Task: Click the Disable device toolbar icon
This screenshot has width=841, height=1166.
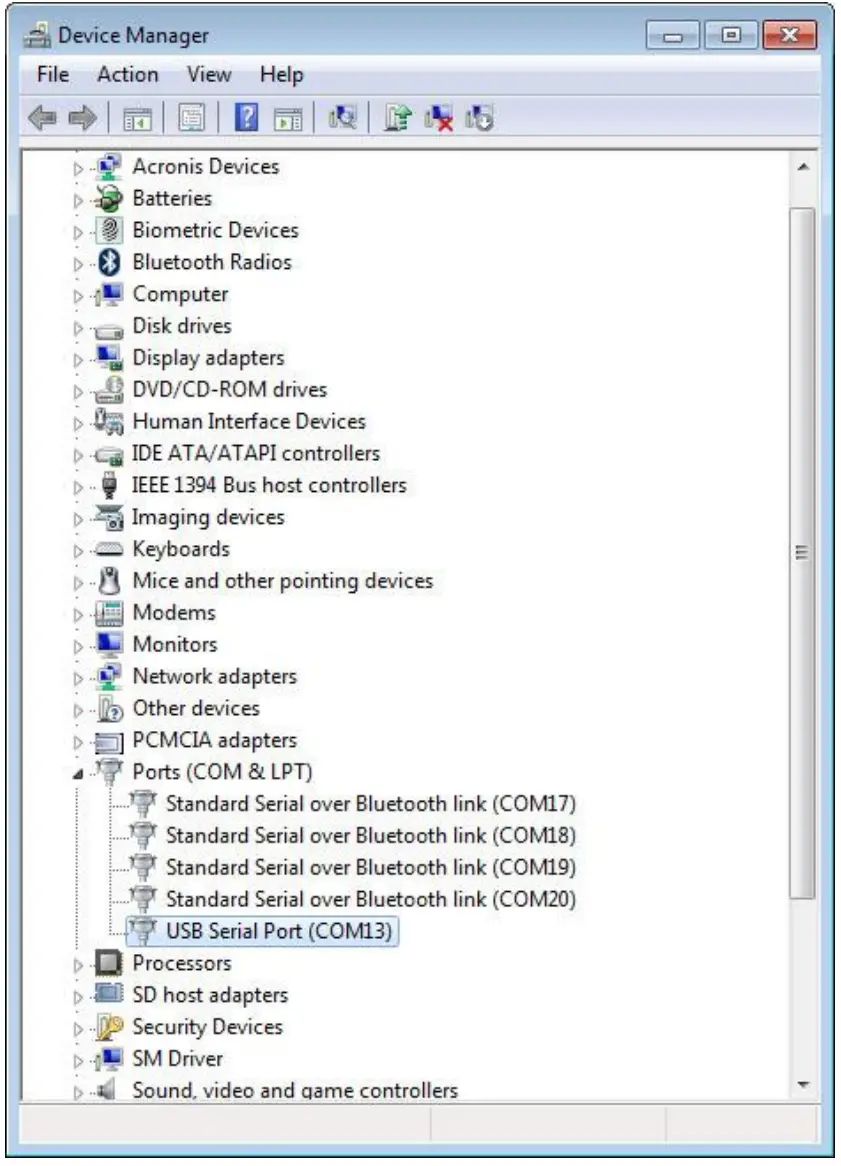Action: [x=479, y=119]
